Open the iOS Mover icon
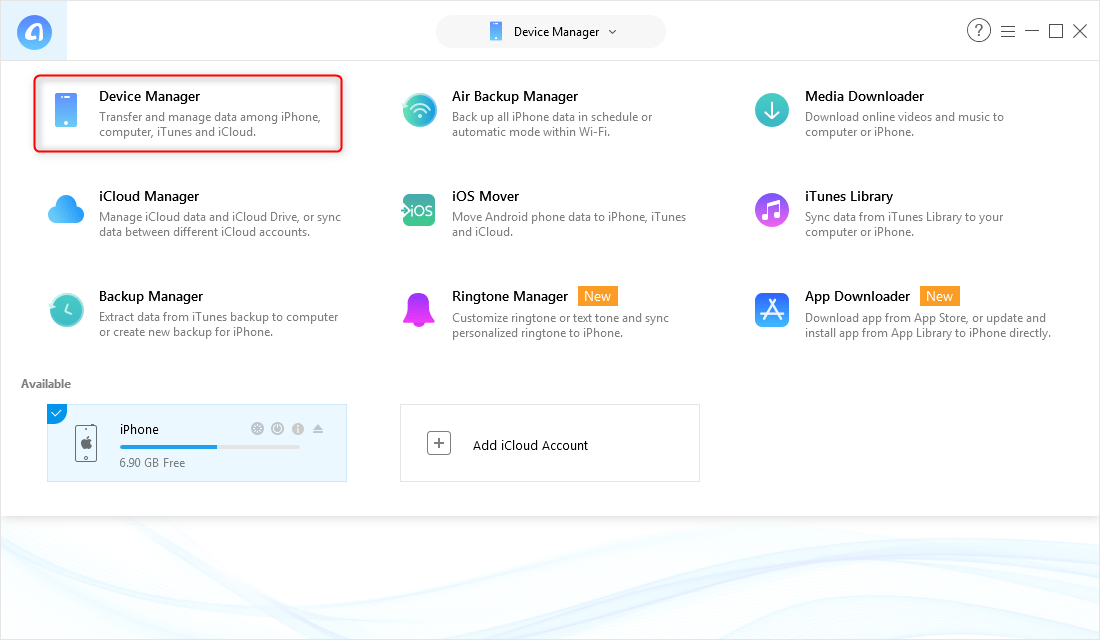Viewport: 1100px width, 640px height. pyautogui.click(x=419, y=210)
